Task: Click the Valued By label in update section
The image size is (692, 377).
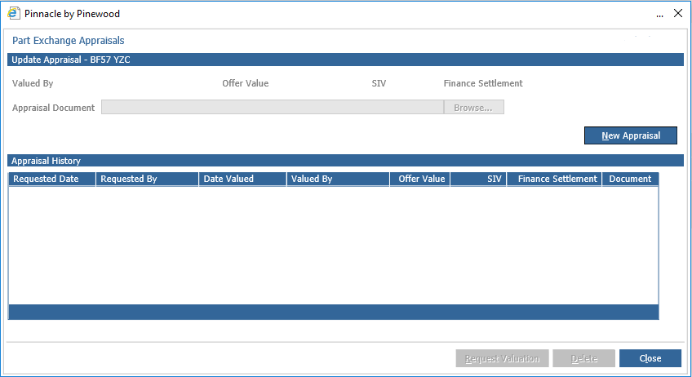Action: pos(33,83)
